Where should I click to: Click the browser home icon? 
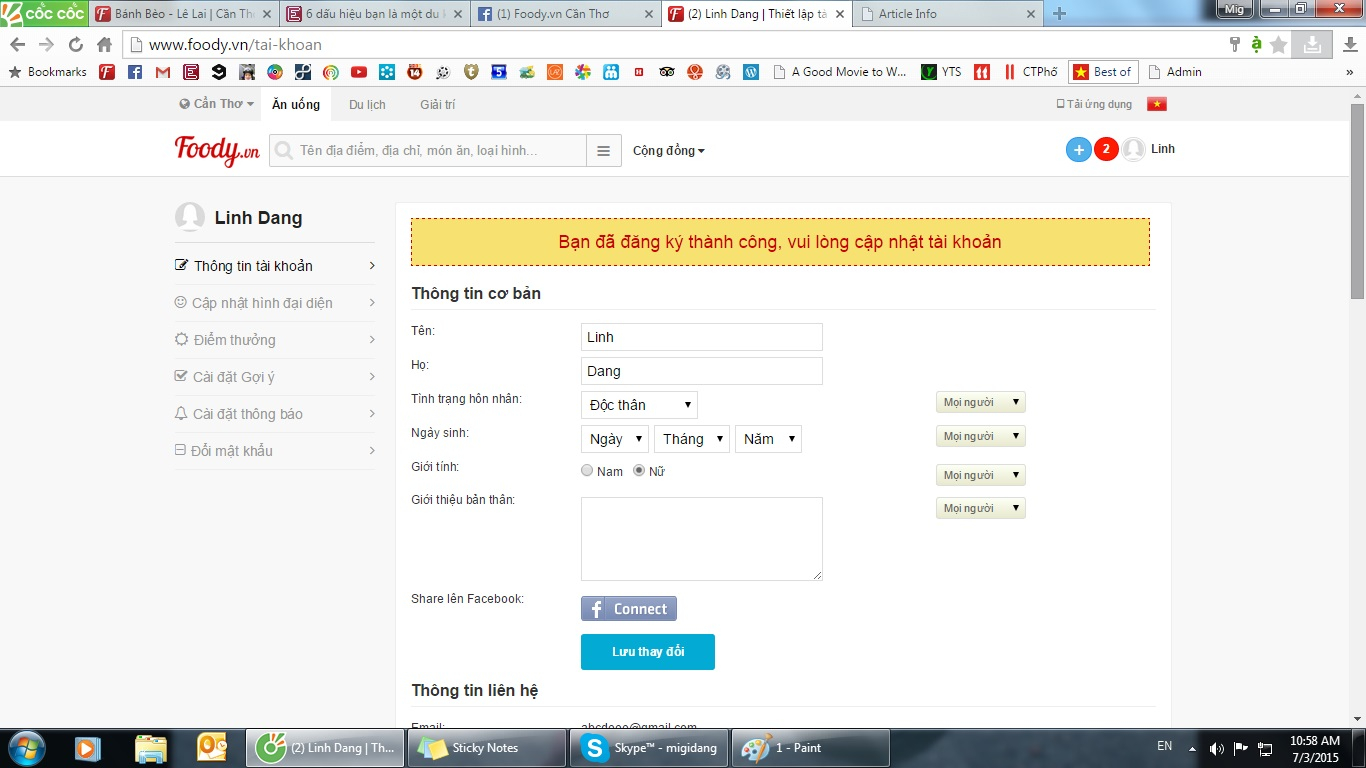click(104, 44)
